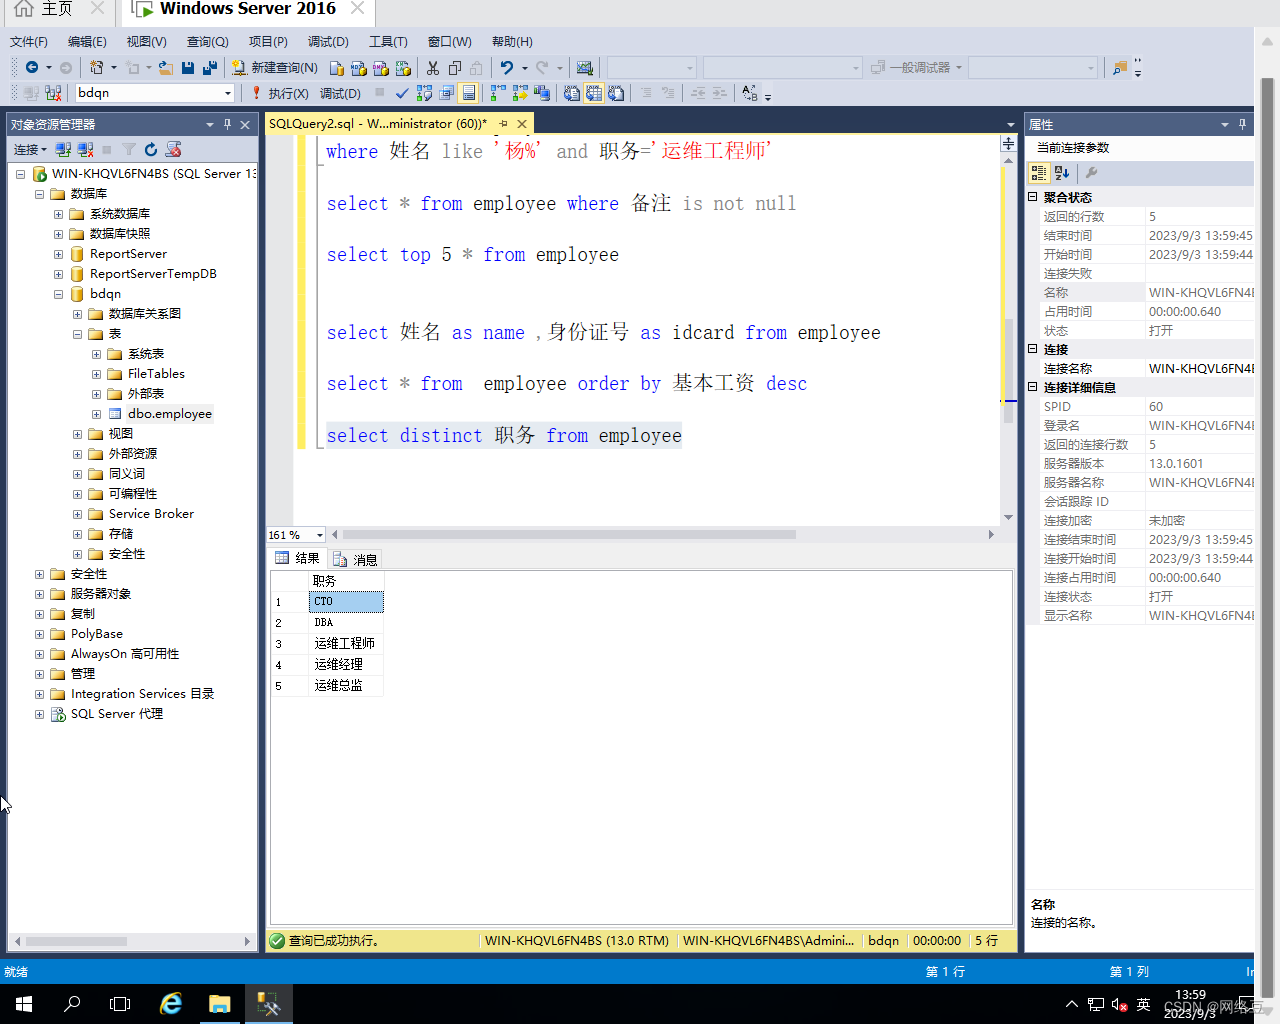Collapse the 聚合状态 properties section
This screenshot has width=1280, height=1024.
coord(1033,197)
